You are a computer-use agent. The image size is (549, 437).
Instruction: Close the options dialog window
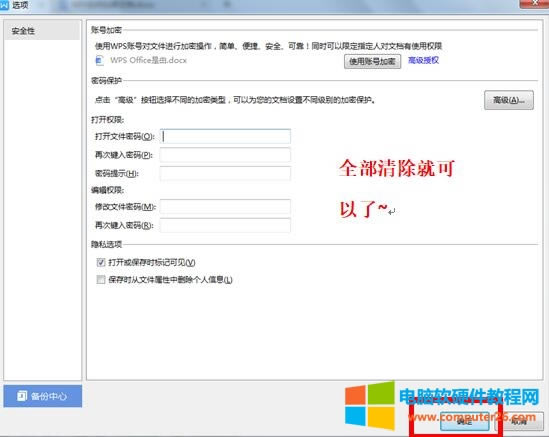tap(534, 3)
